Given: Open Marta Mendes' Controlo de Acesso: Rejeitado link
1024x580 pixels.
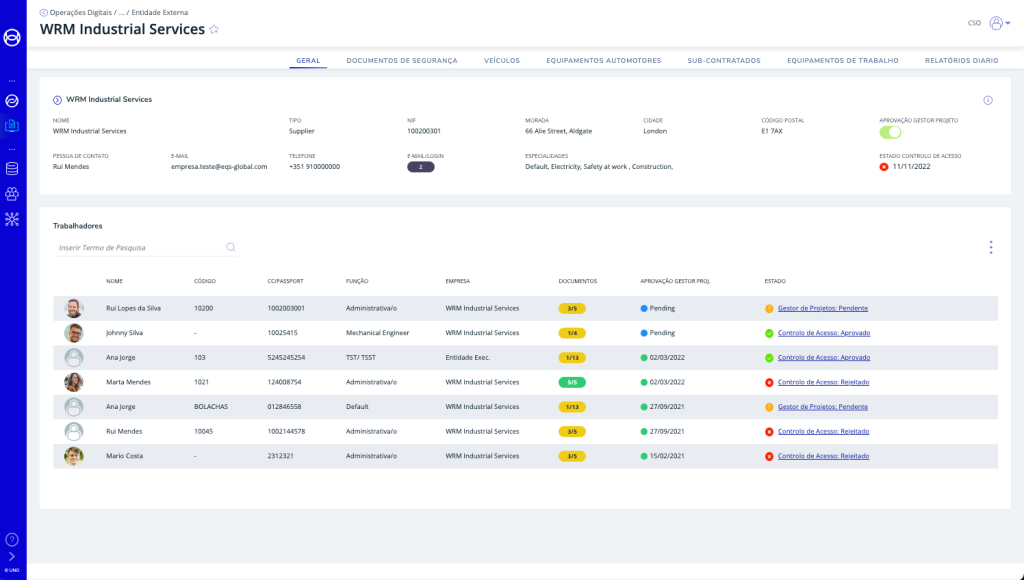Looking at the screenshot, I should [x=823, y=382].
